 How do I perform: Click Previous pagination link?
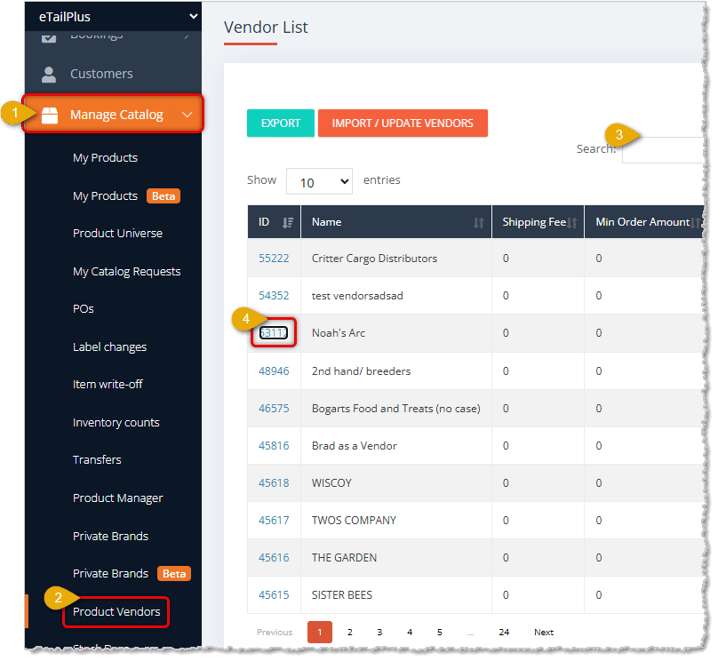coord(275,633)
